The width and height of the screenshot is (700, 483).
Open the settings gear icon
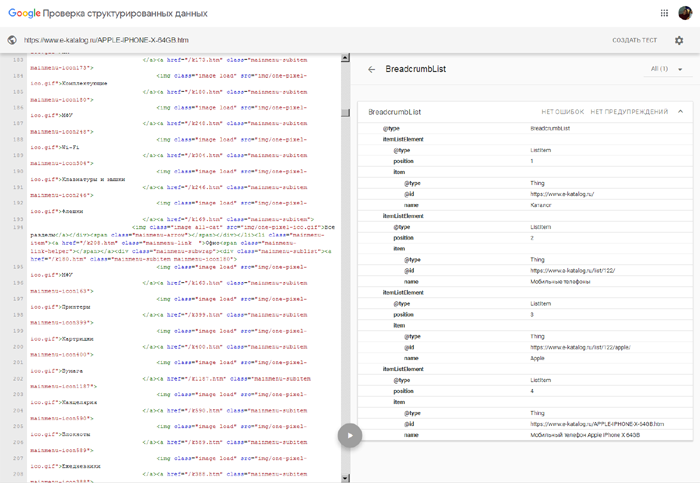coord(679,40)
